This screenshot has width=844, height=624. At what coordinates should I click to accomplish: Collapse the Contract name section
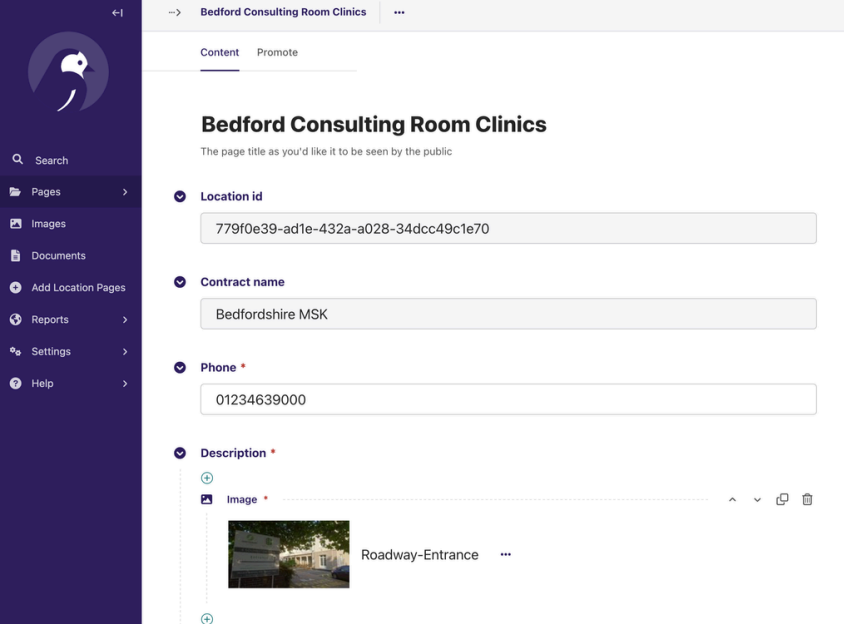point(180,282)
